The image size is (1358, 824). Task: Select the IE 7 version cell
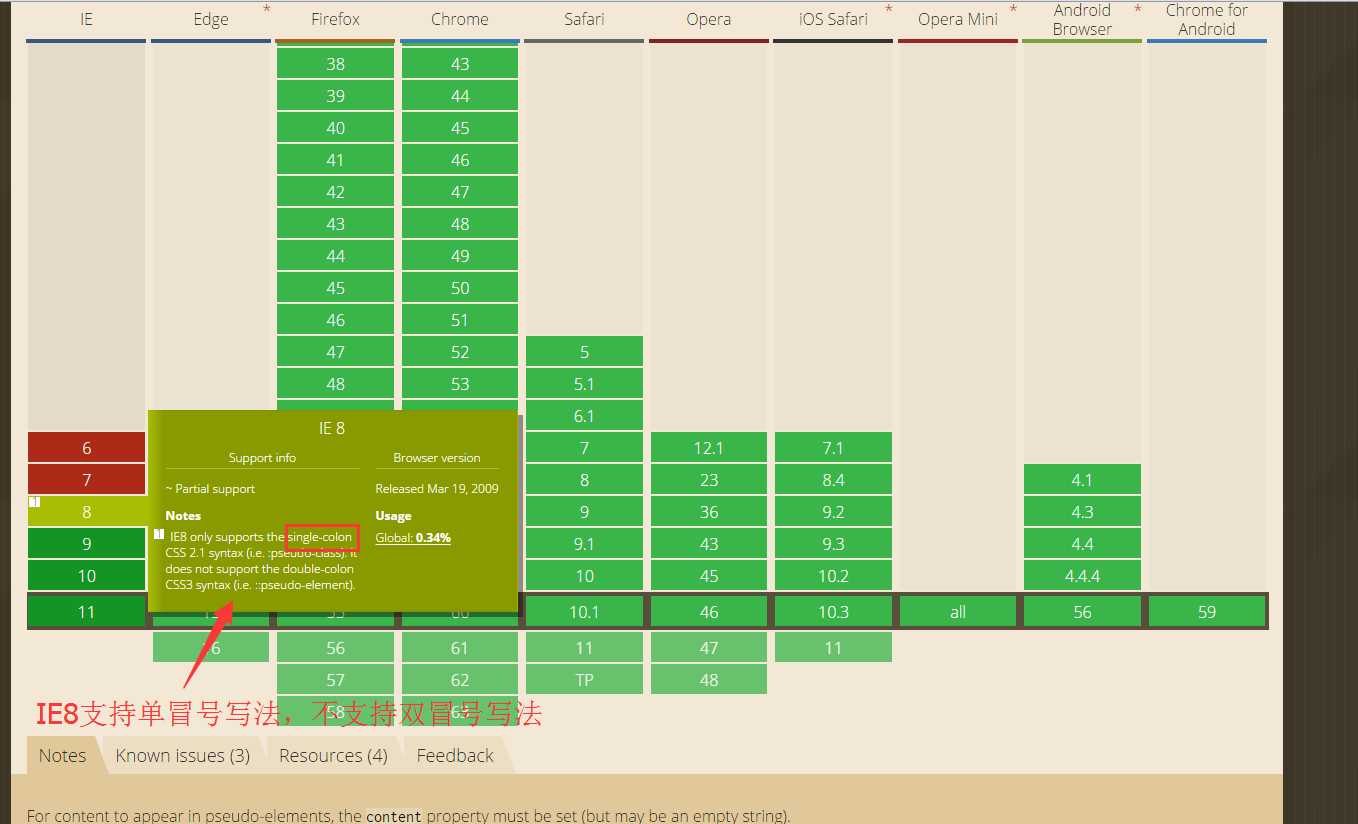tap(86, 480)
